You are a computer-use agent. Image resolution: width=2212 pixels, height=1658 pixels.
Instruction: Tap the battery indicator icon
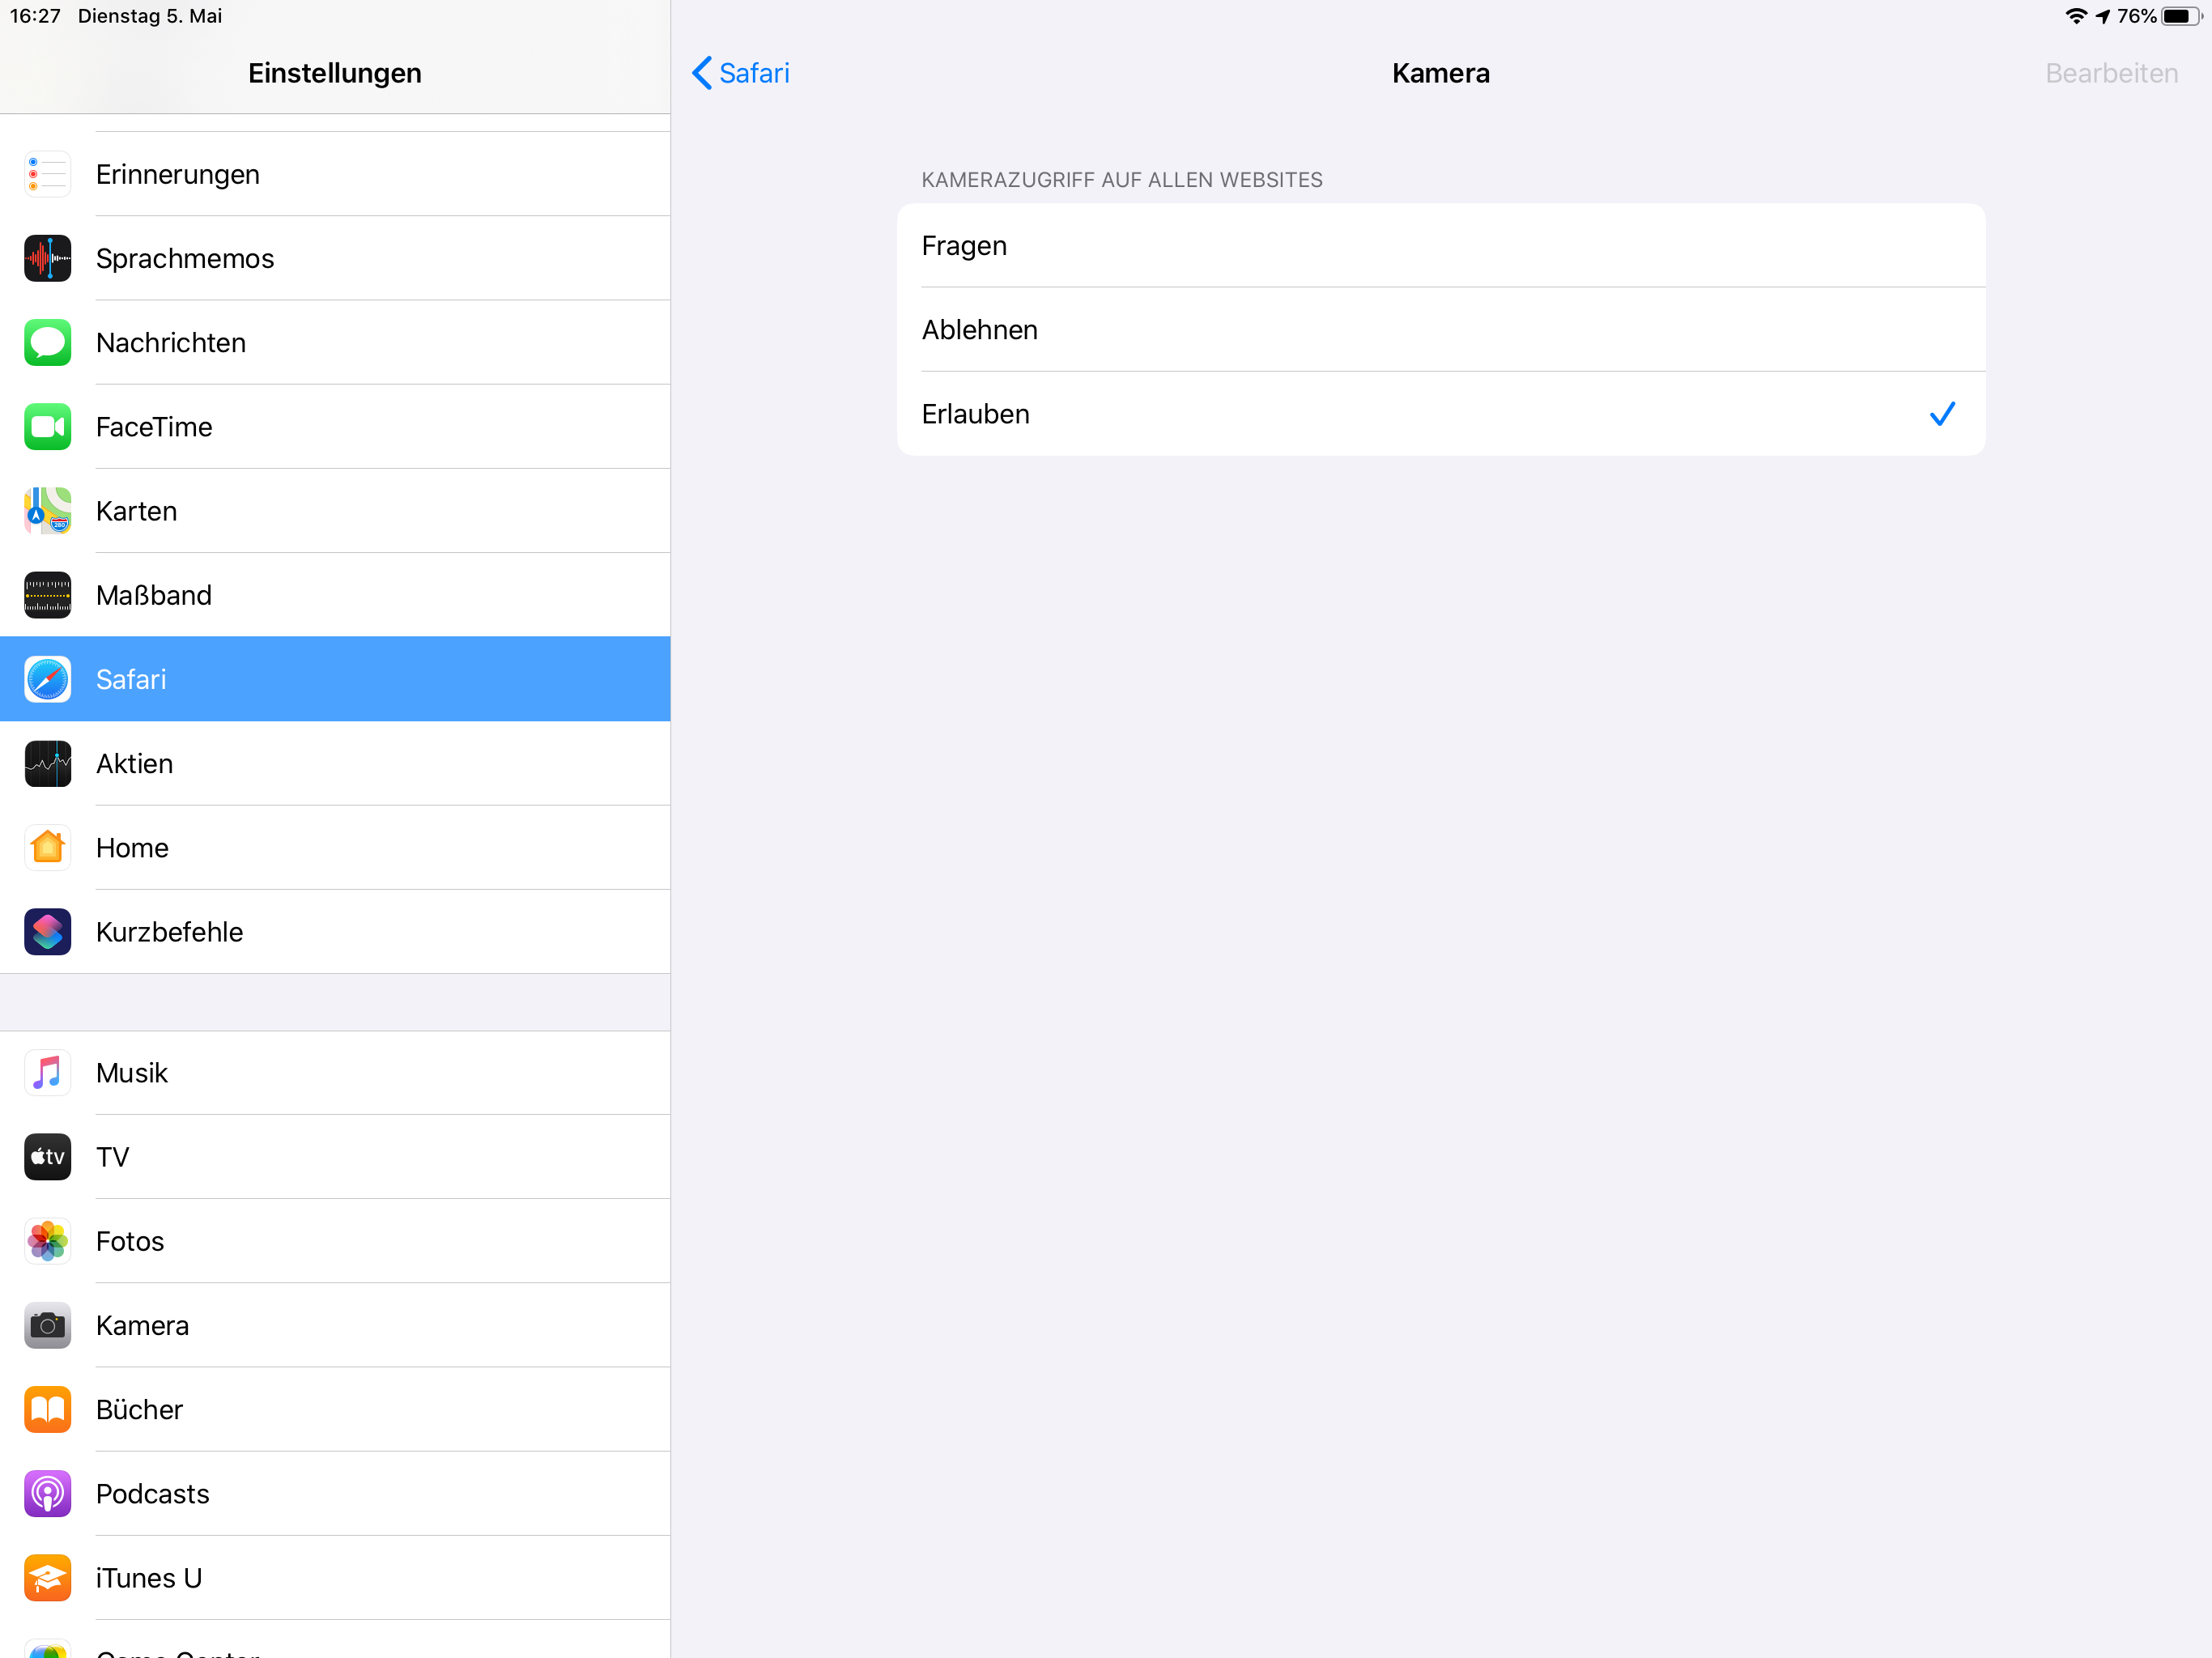coord(2182,16)
